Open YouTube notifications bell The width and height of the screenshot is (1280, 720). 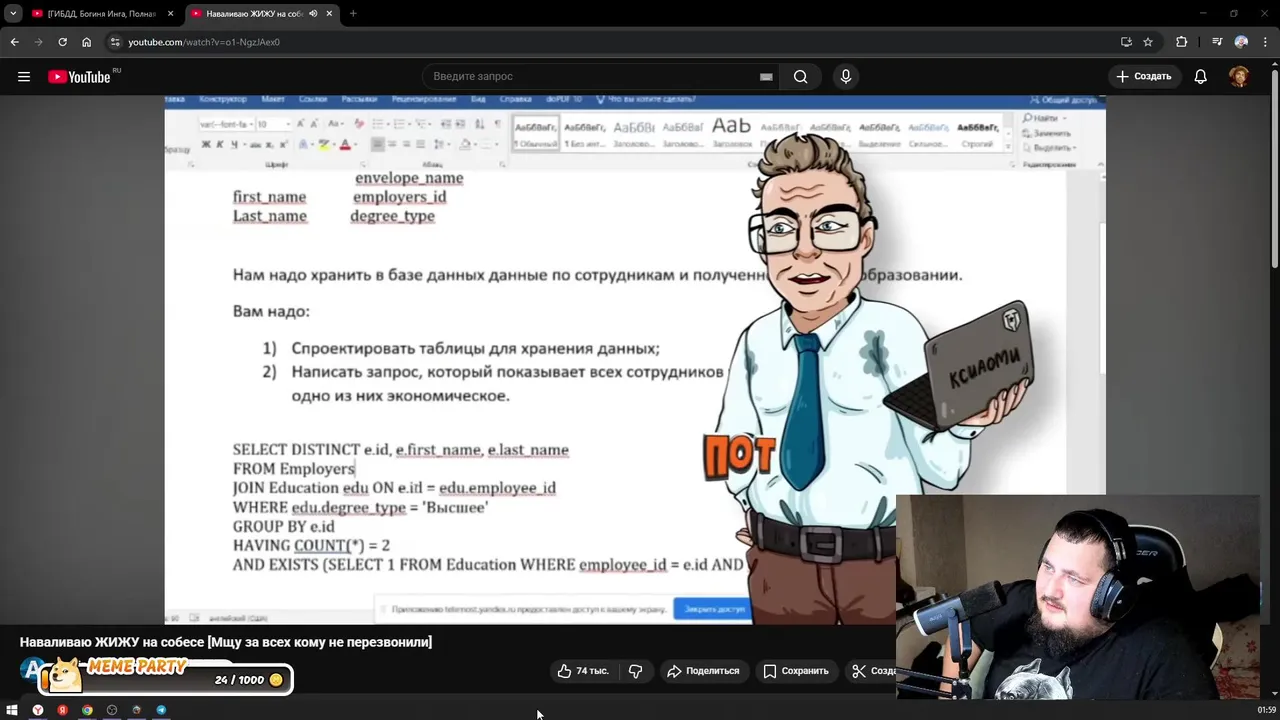[1201, 76]
